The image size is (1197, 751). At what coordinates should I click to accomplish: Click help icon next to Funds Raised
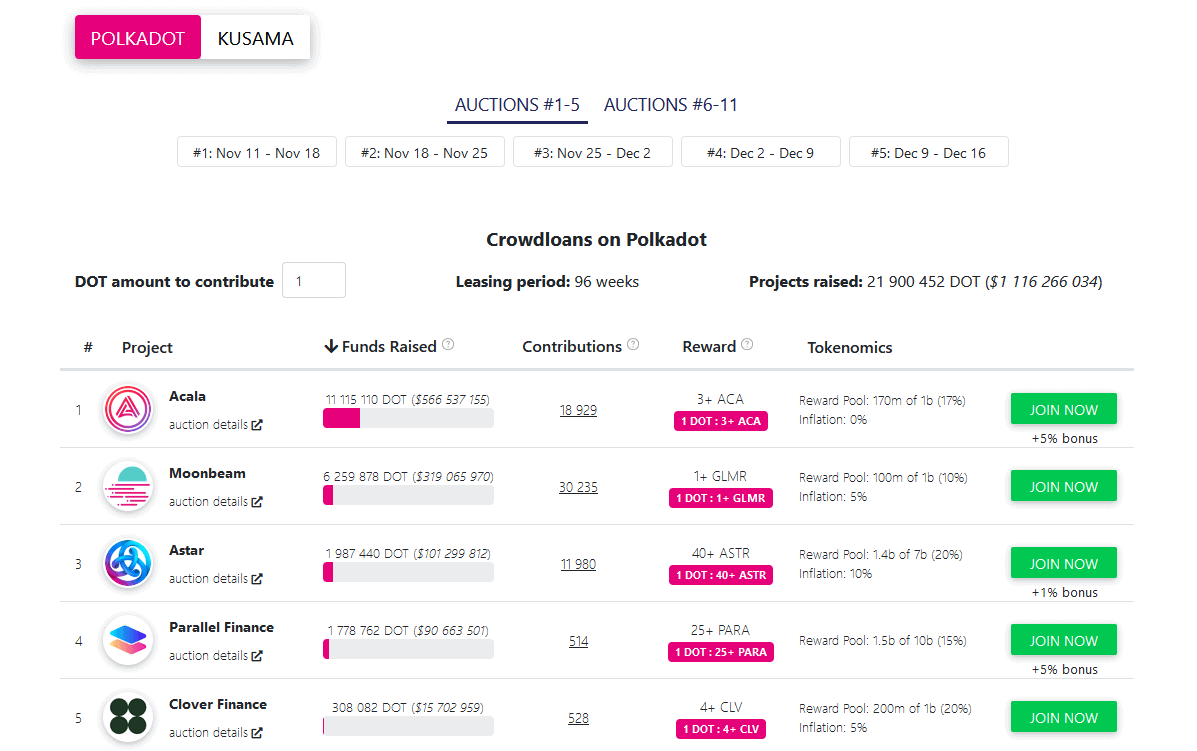coord(448,345)
